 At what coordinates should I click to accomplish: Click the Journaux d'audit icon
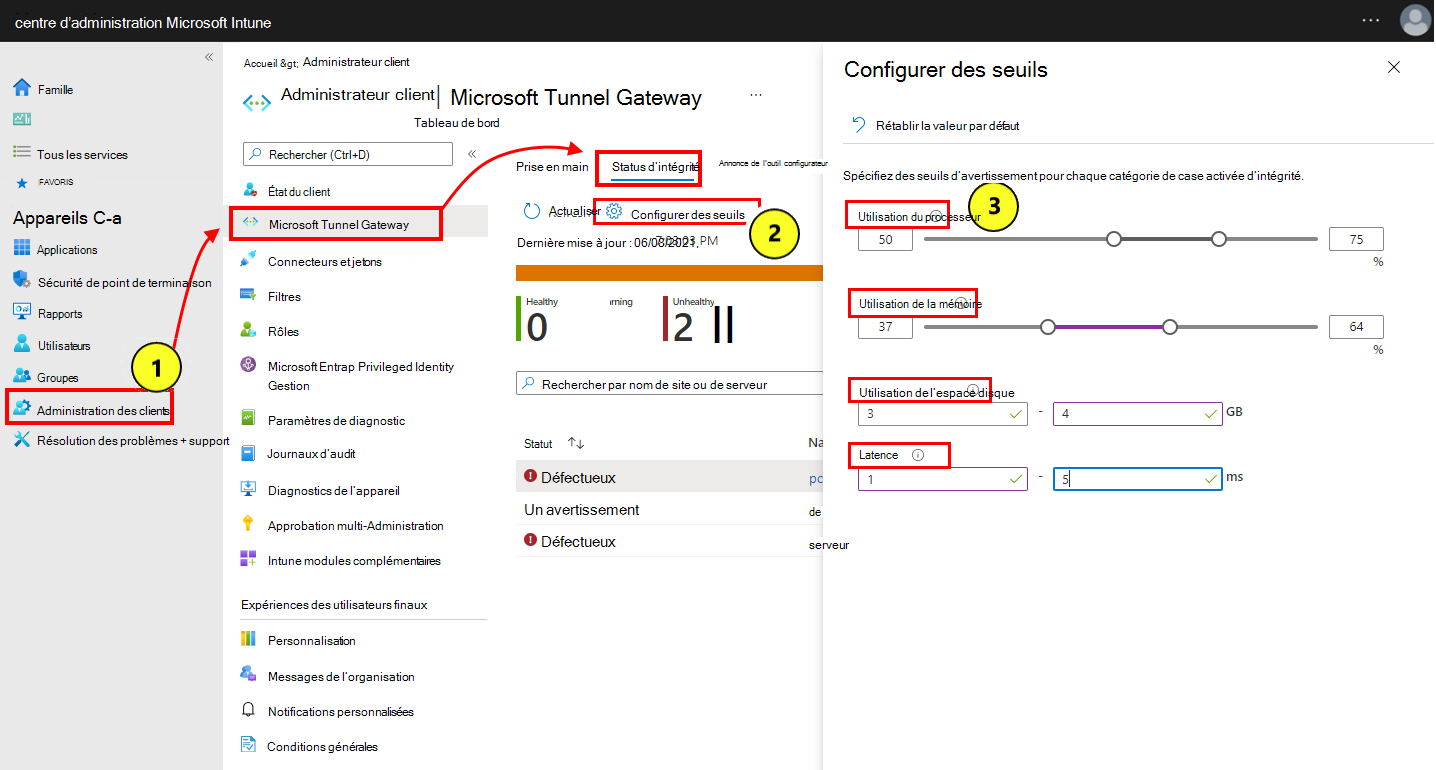point(249,453)
